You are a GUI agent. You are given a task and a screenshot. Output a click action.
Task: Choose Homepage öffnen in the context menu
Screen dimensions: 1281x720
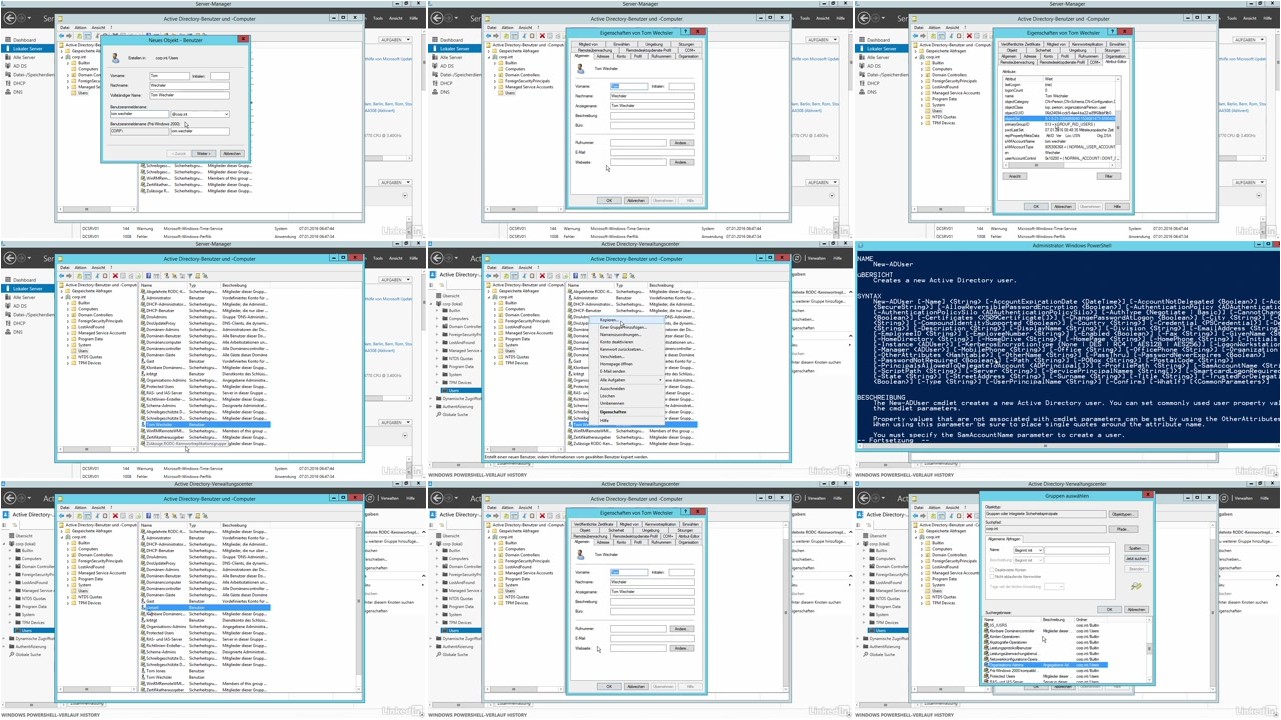pos(626,364)
